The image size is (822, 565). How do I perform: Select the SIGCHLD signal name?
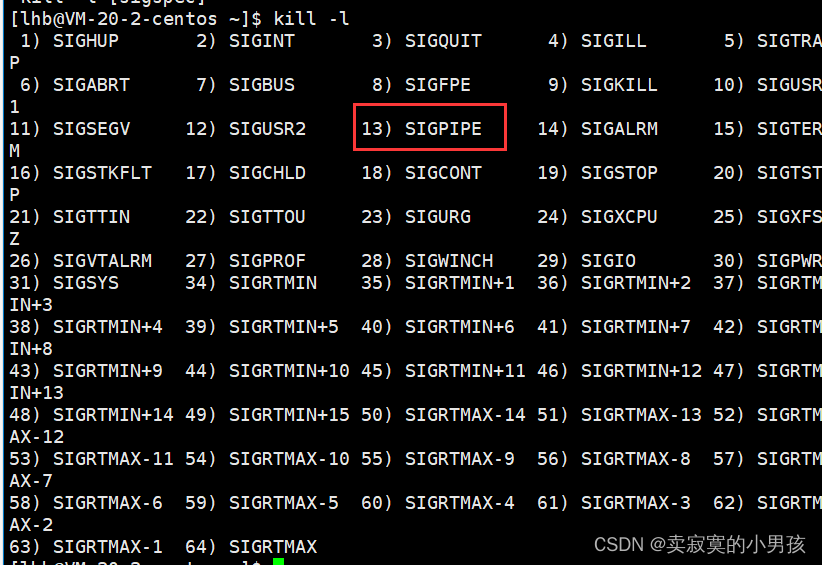coord(267,173)
